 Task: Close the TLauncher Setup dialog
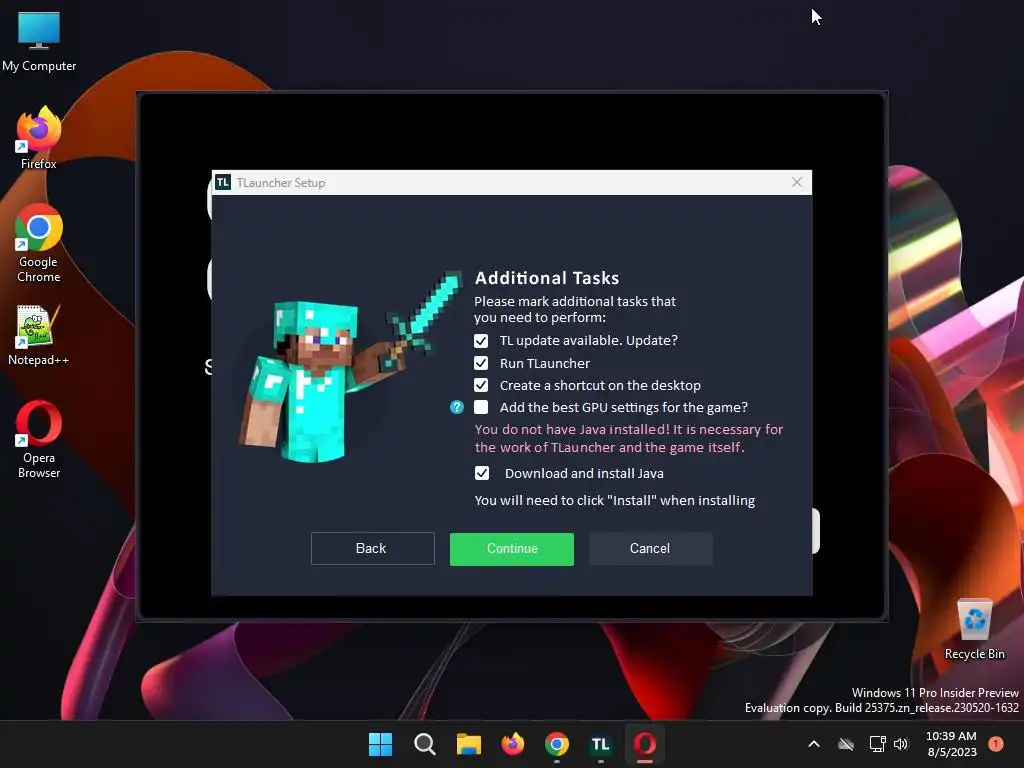coord(797,182)
